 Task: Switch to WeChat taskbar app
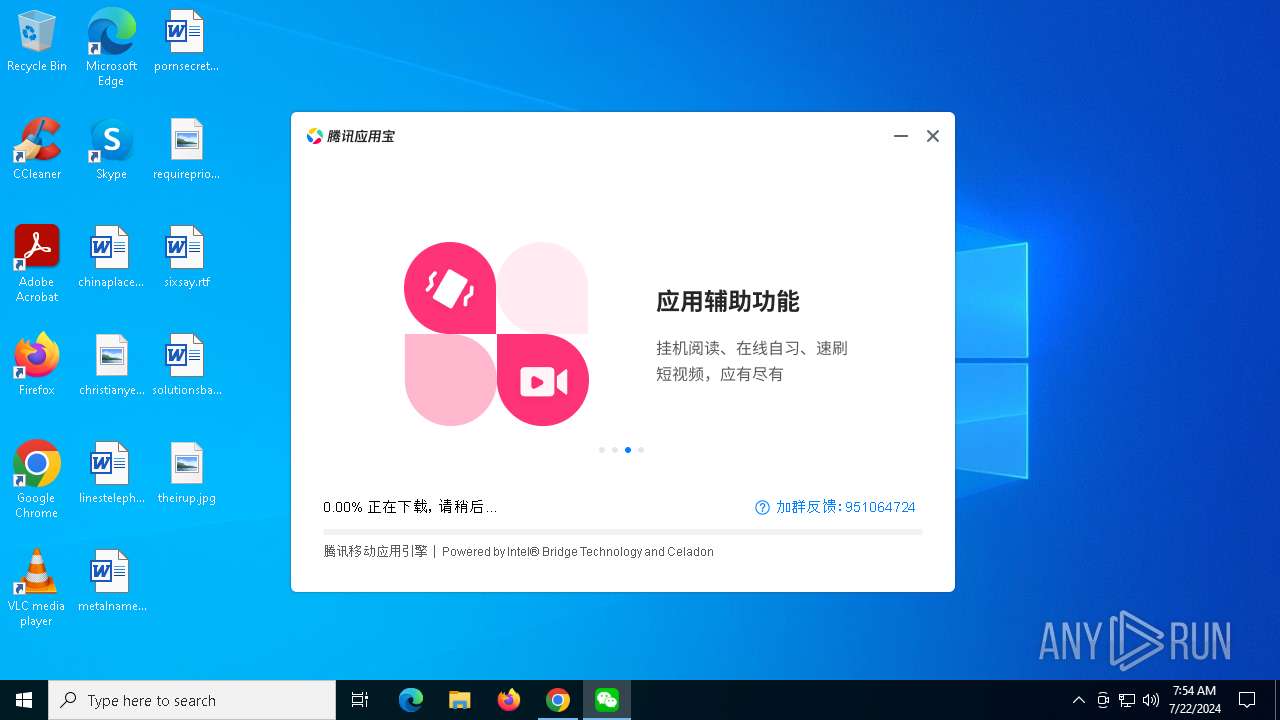tap(607, 700)
